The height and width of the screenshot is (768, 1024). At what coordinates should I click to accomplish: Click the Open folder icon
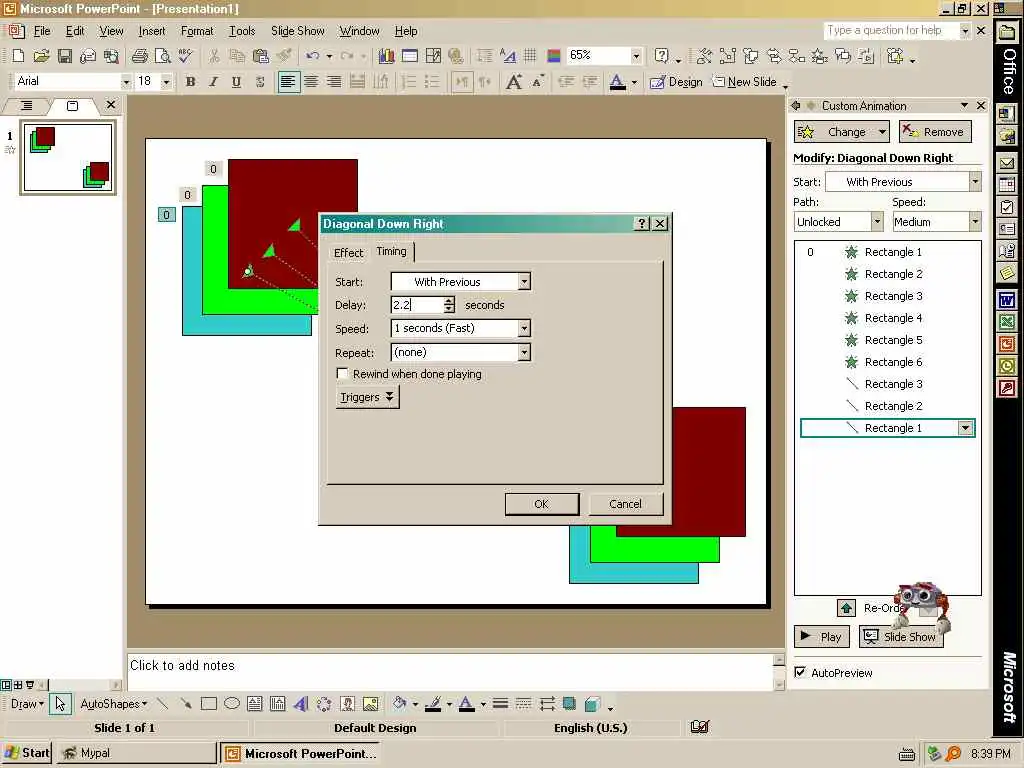tap(41, 56)
